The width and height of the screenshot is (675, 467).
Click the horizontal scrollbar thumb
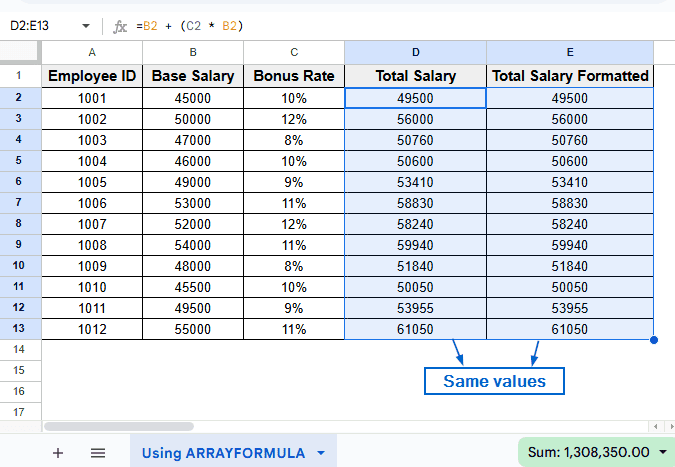[119, 427]
